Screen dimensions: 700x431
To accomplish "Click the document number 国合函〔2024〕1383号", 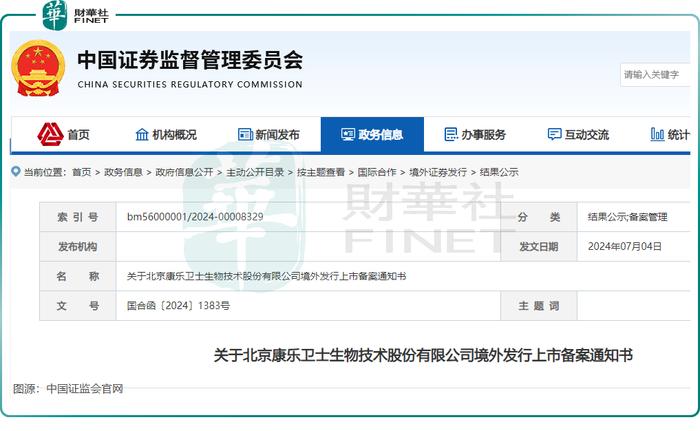I will tap(179, 305).
